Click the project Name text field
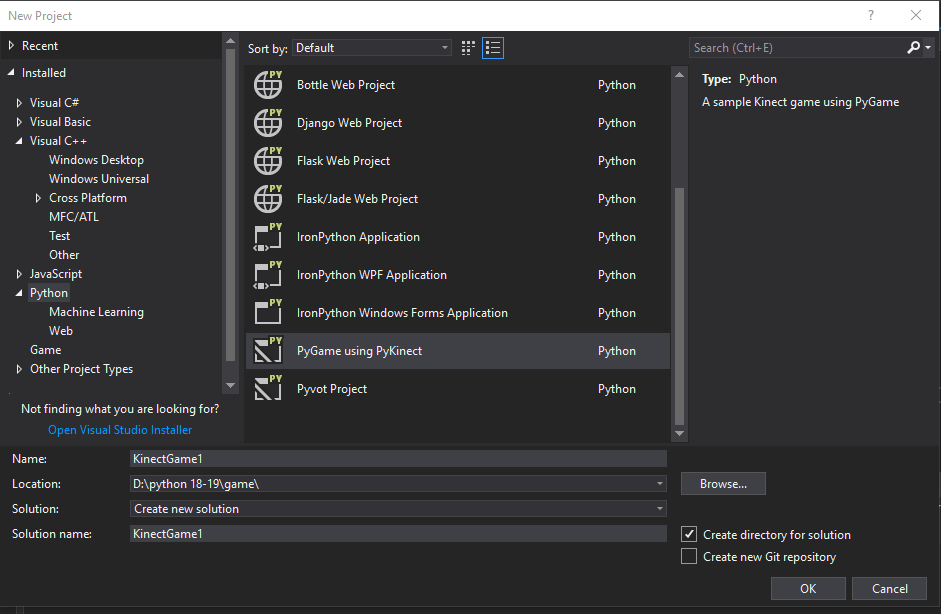 tap(398, 459)
